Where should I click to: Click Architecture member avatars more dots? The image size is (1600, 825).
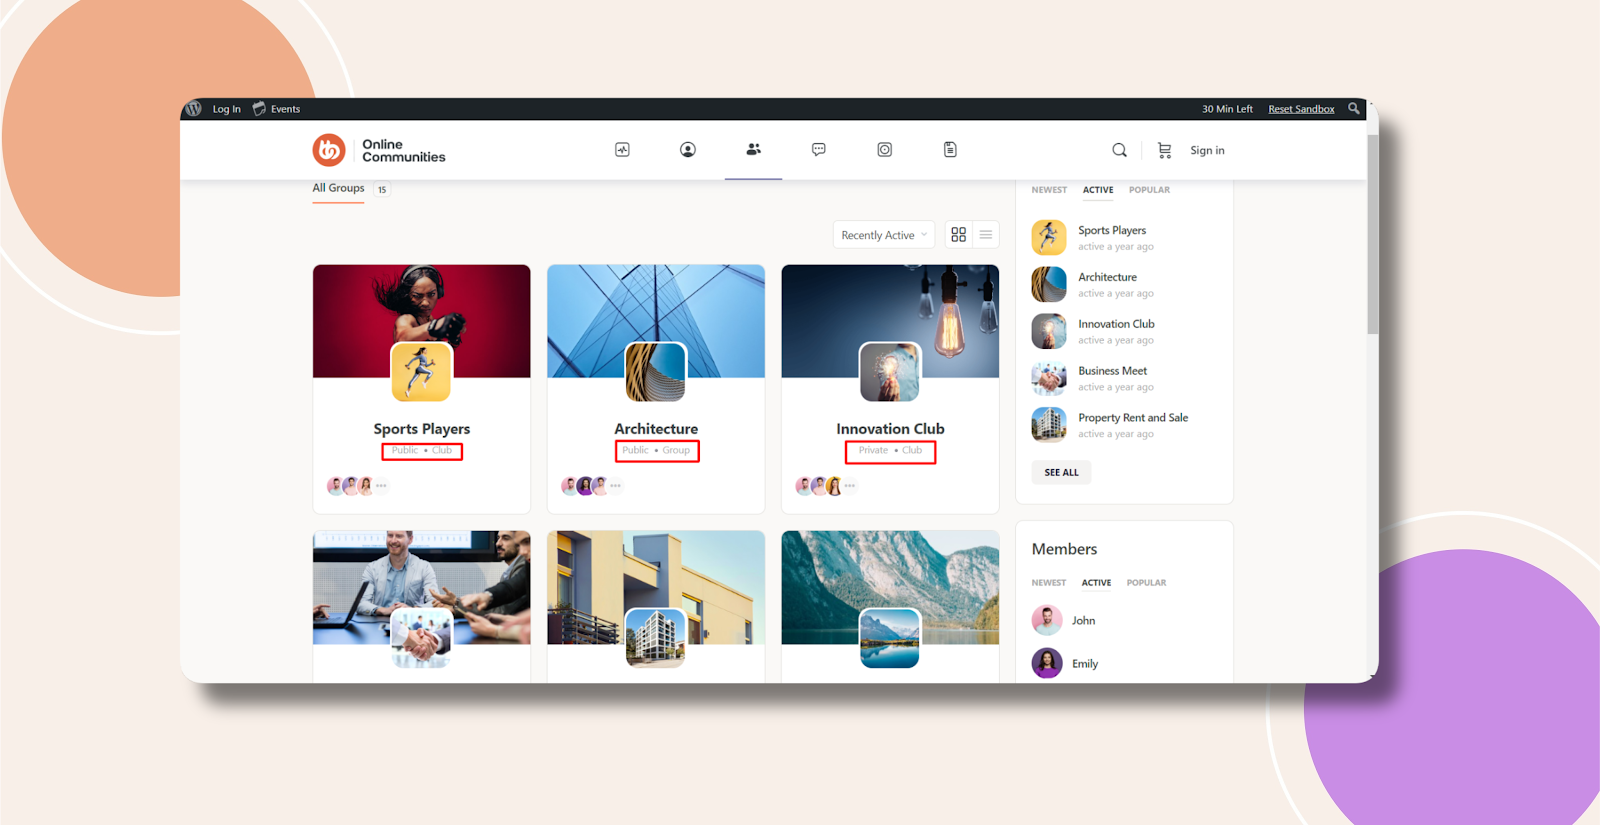616,486
